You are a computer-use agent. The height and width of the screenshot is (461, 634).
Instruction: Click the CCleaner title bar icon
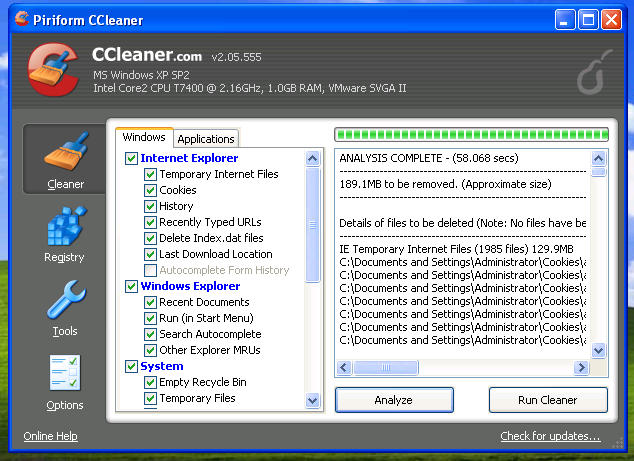pyautogui.click(x=22, y=19)
